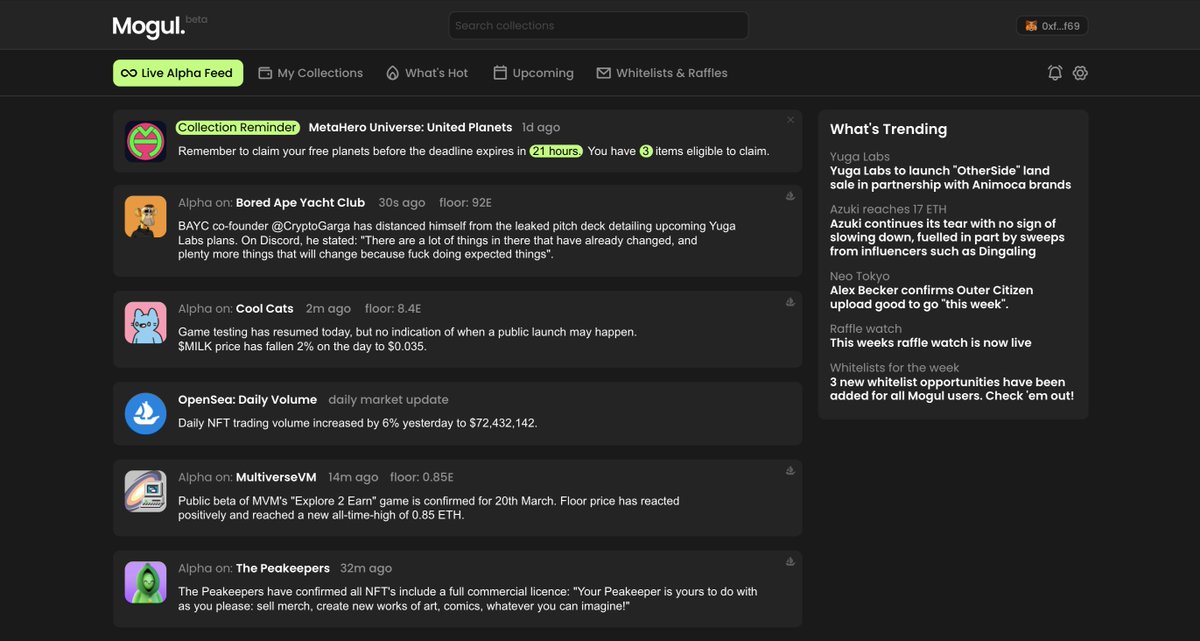Switch to the My Collections tab

coord(311,73)
